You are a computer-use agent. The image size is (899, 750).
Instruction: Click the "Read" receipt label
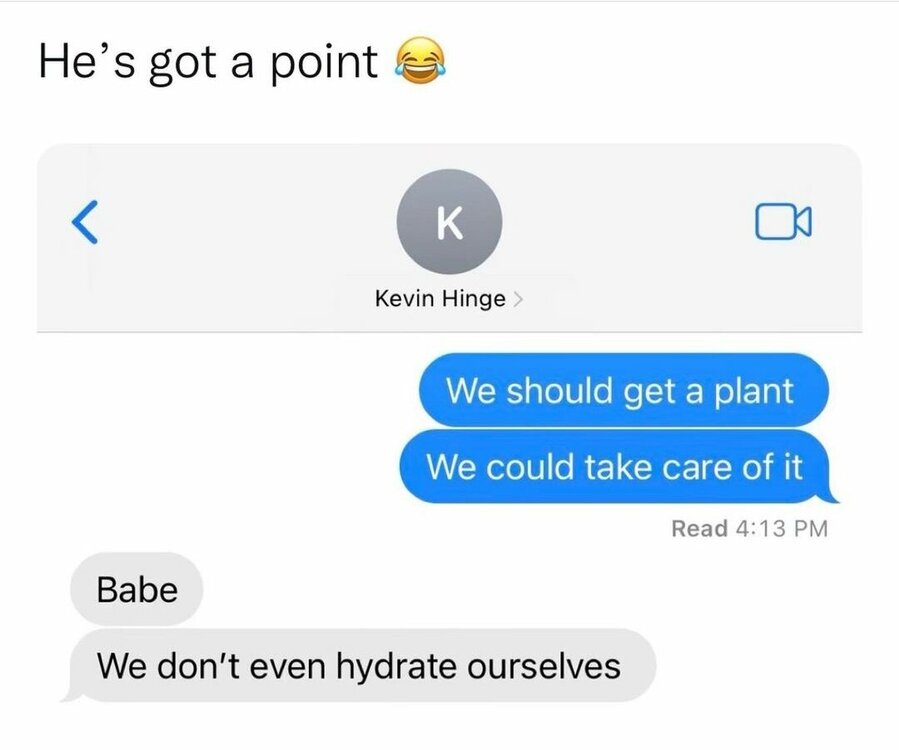[x=699, y=528]
